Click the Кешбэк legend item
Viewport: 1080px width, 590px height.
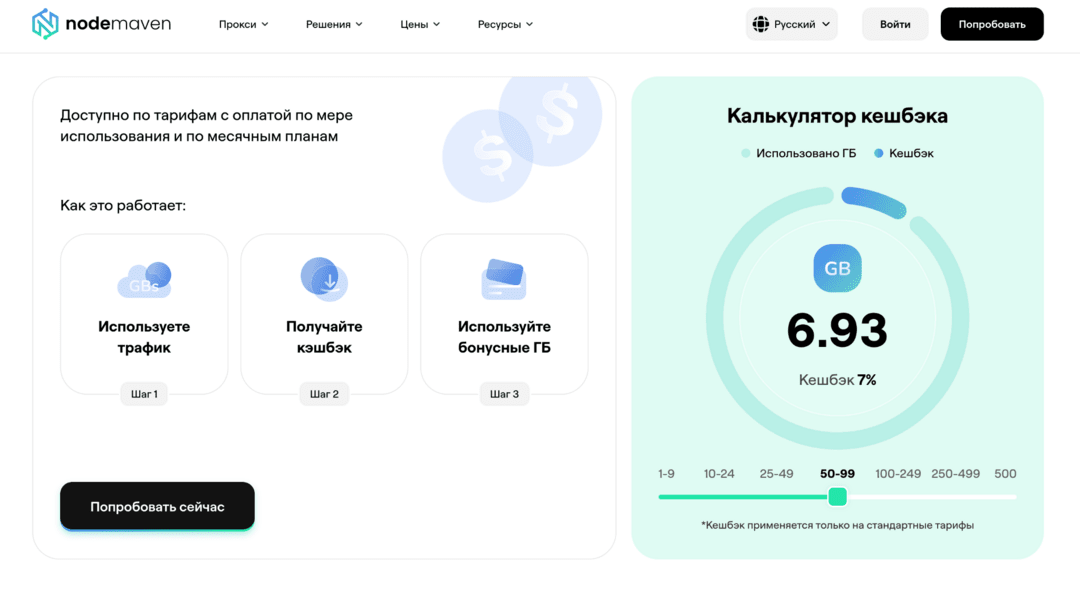point(904,153)
